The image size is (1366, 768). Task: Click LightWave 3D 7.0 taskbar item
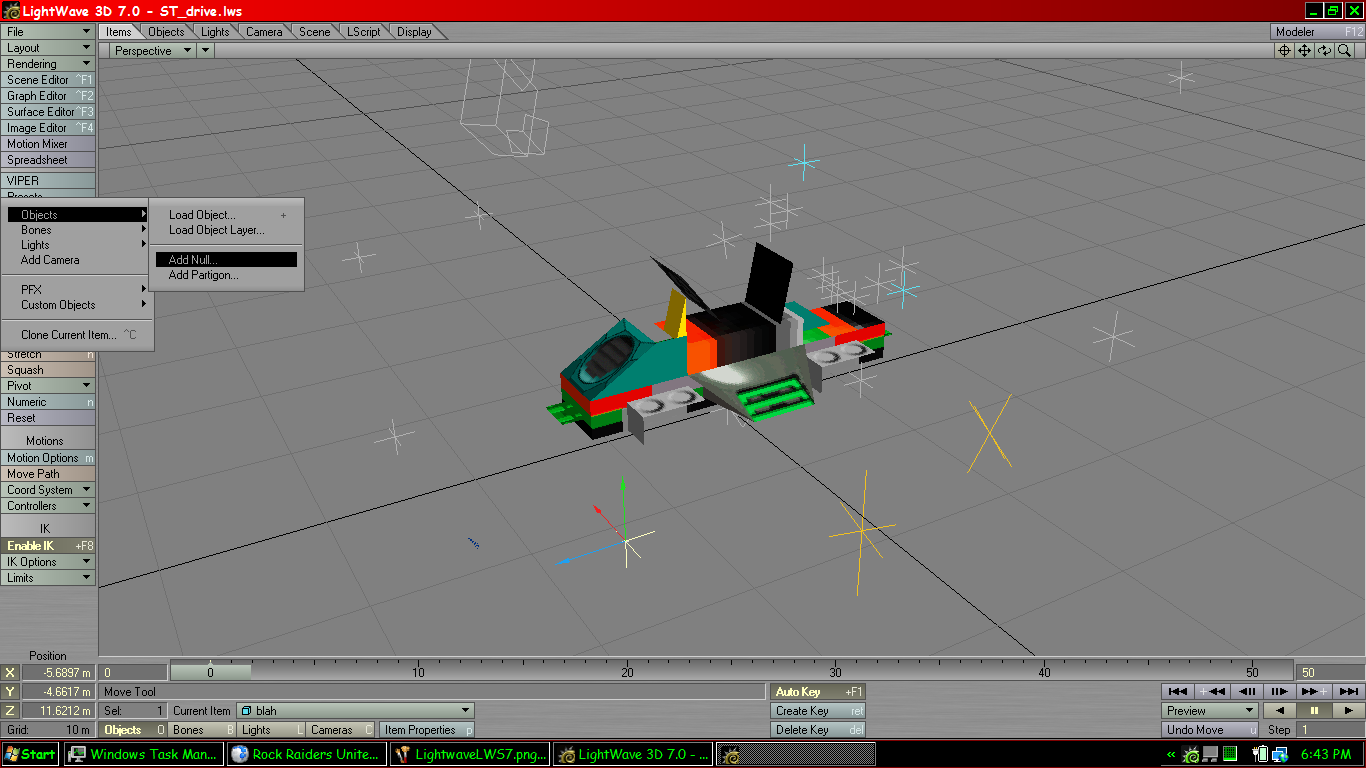tap(633, 754)
